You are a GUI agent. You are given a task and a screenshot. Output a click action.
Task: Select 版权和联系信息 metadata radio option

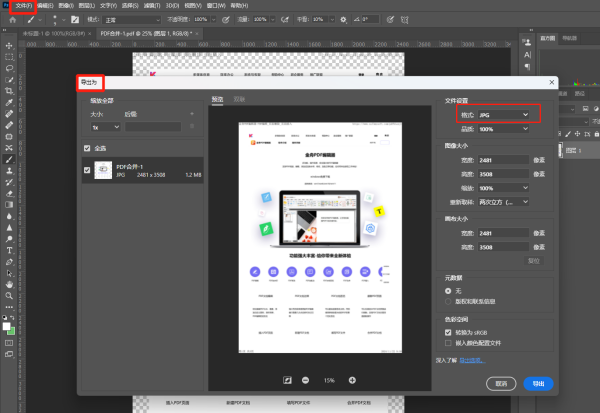click(448, 300)
